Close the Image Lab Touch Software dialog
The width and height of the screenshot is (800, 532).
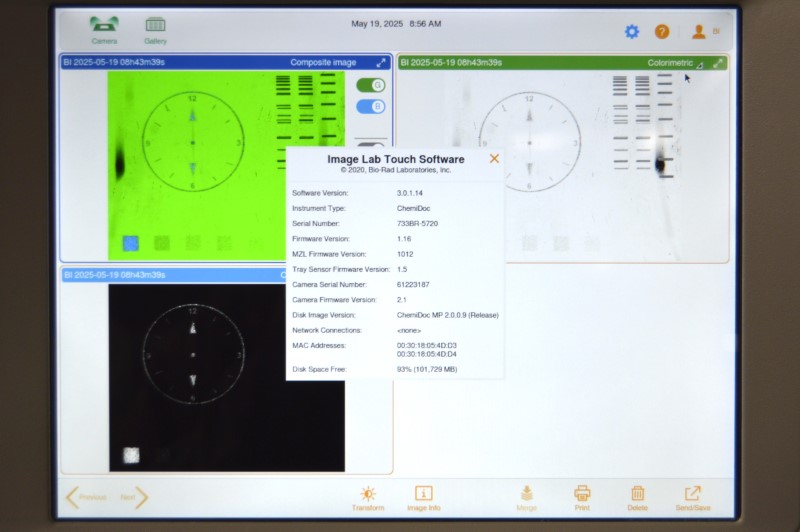click(494, 159)
